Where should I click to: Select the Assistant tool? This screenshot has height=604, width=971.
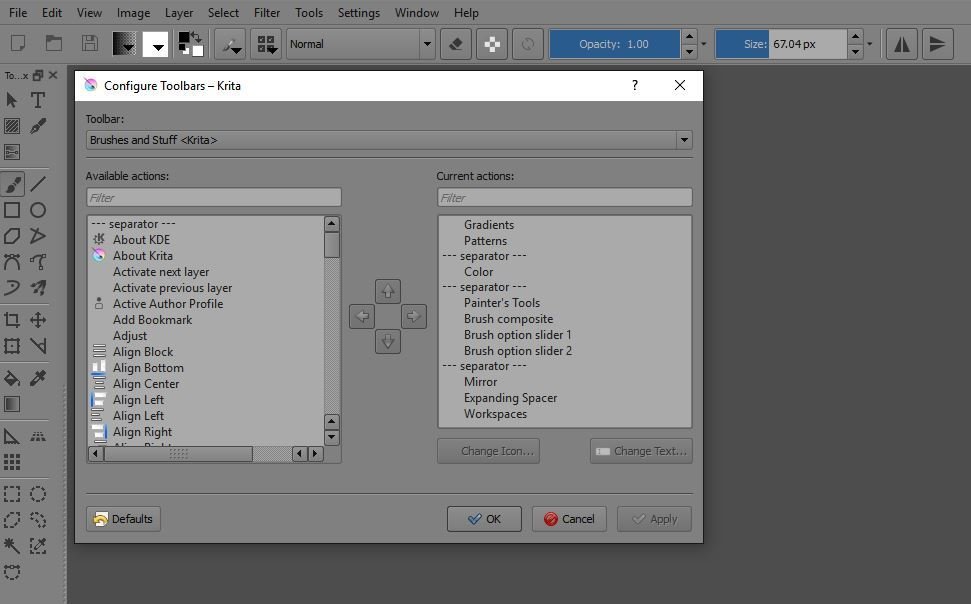pyautogui.click(x=12, y=436)
